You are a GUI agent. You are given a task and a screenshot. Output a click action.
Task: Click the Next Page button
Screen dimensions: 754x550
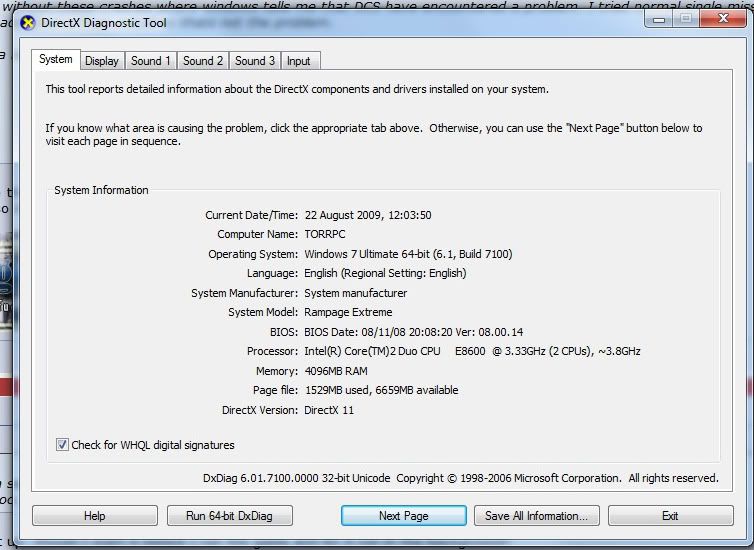[x=403, y=516]
